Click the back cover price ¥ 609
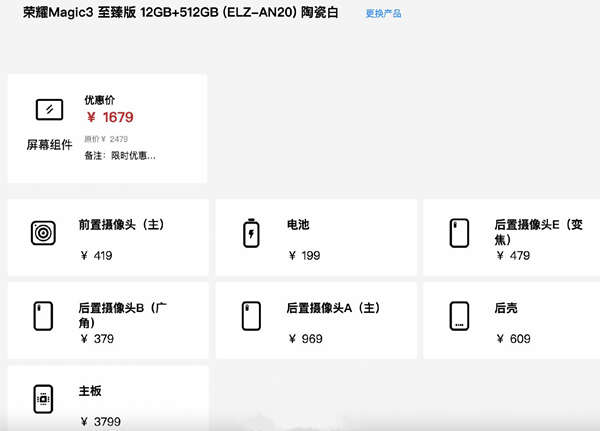Screen dimensions: 600x431 click(x=514, y=339)
